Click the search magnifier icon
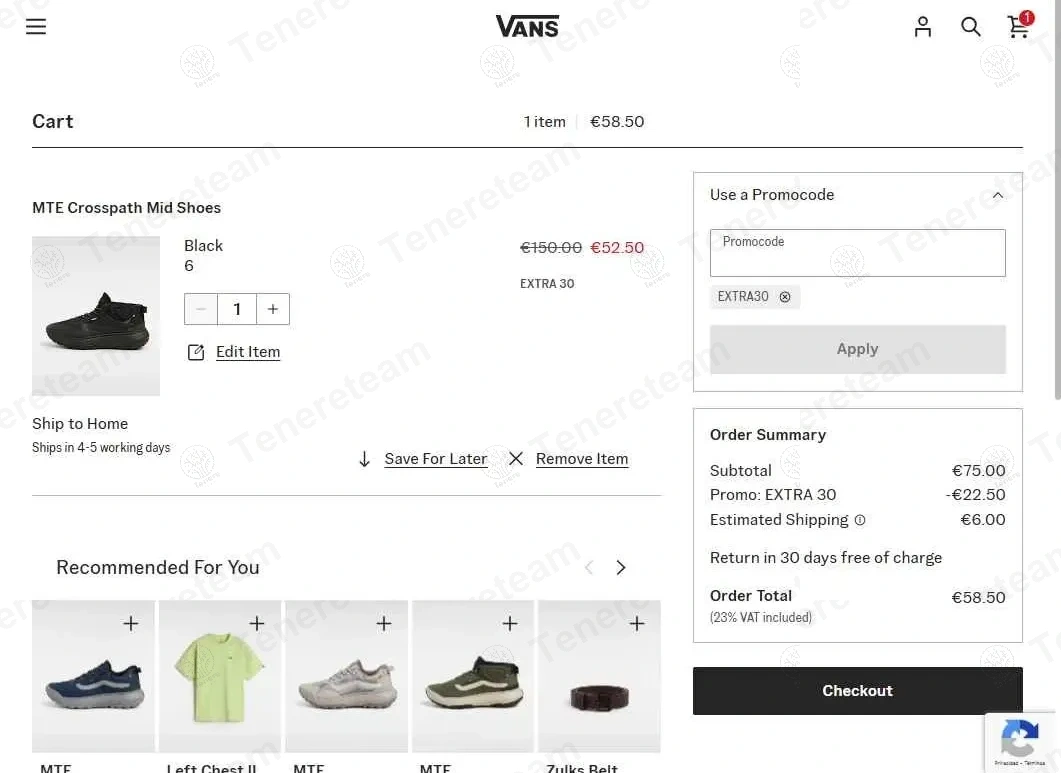Screen dimensions: 1061x773 (x=970, y=27)
